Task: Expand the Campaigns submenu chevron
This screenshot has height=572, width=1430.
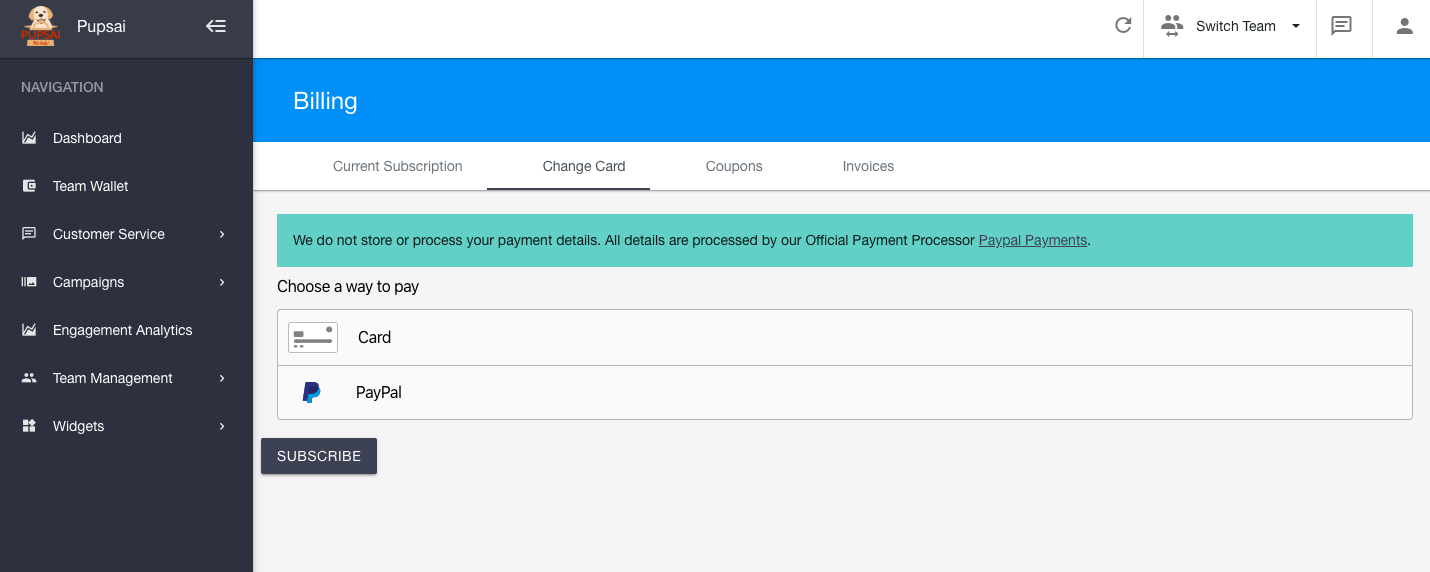Action: (x=222, y=282)
